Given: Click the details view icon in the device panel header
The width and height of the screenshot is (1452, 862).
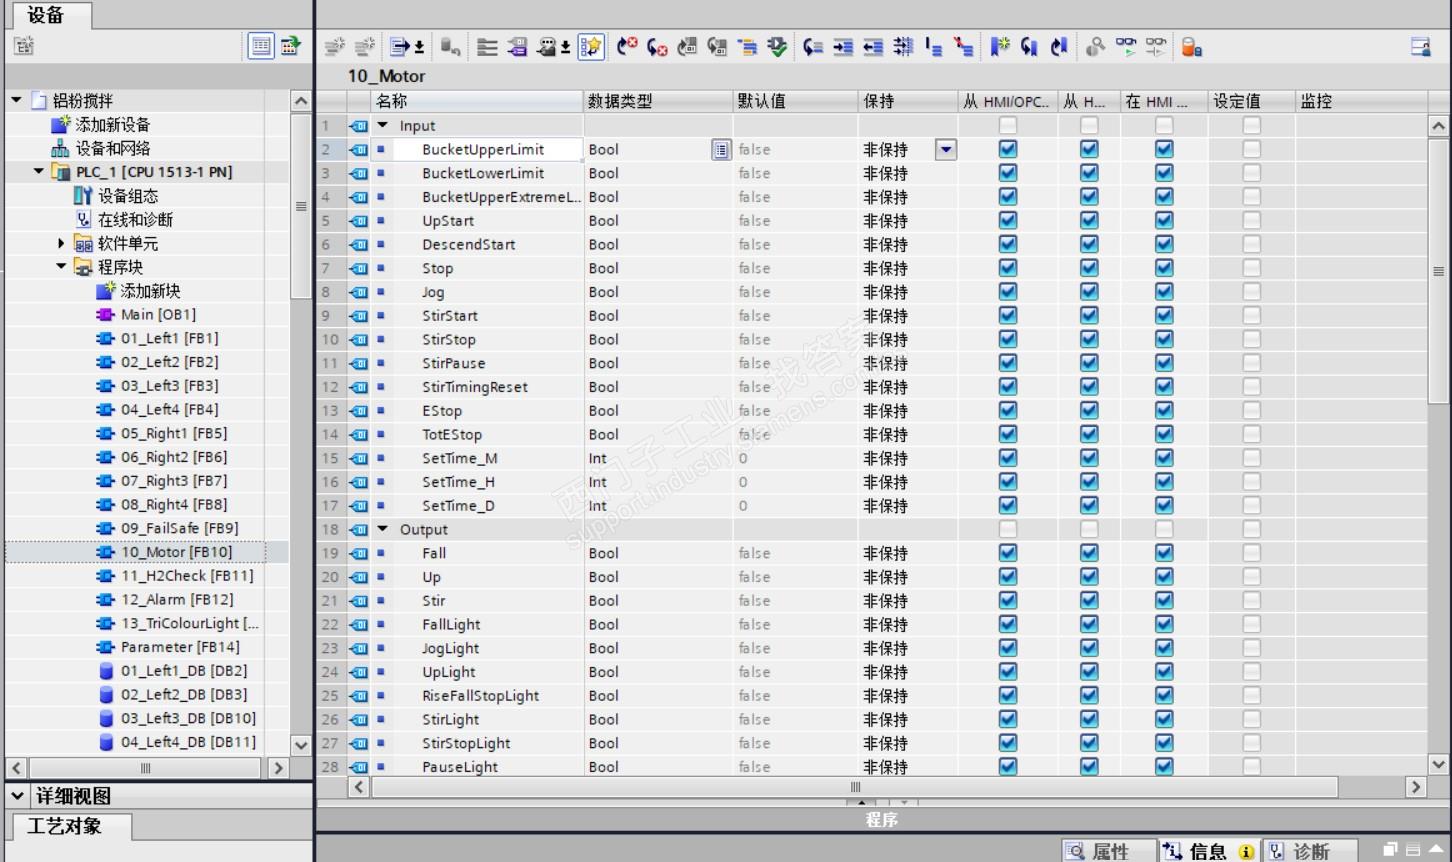Looking at the screenshot, I should click(260, 46).
